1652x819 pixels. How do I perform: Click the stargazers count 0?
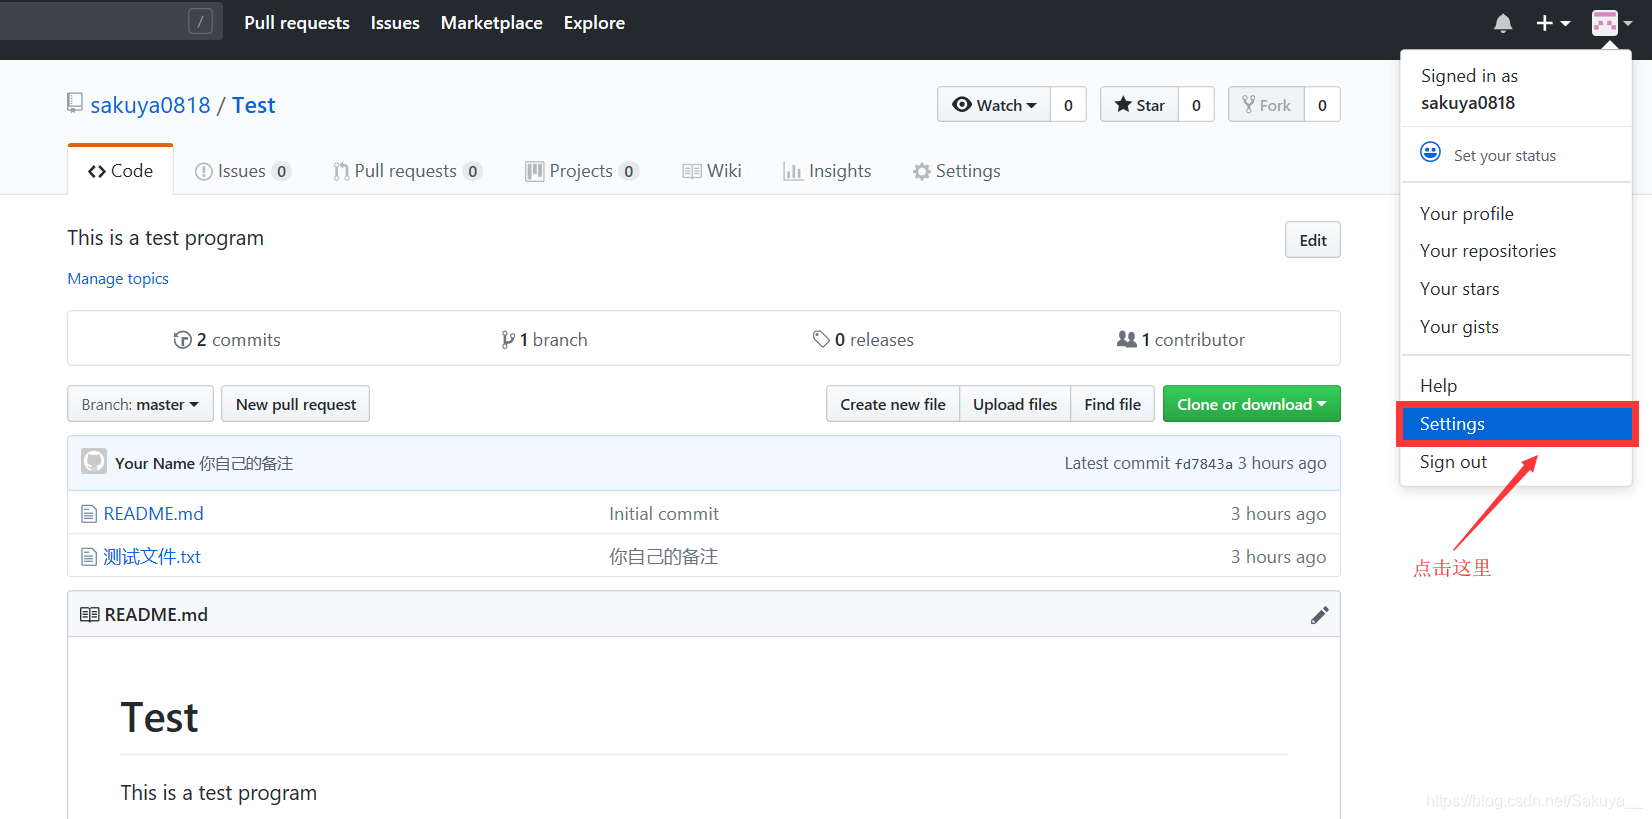1196,105
